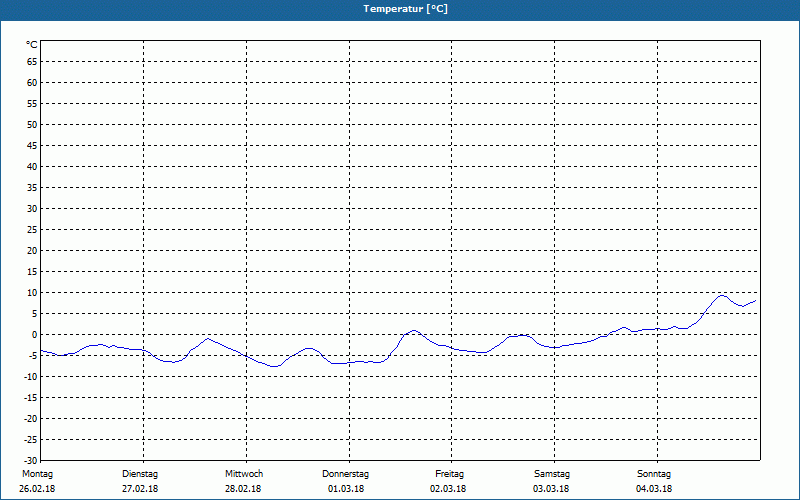Click the 'Temperatur [°C]' chart title
The width and height of the screenshot is (800, 500).
click(406, 9)
